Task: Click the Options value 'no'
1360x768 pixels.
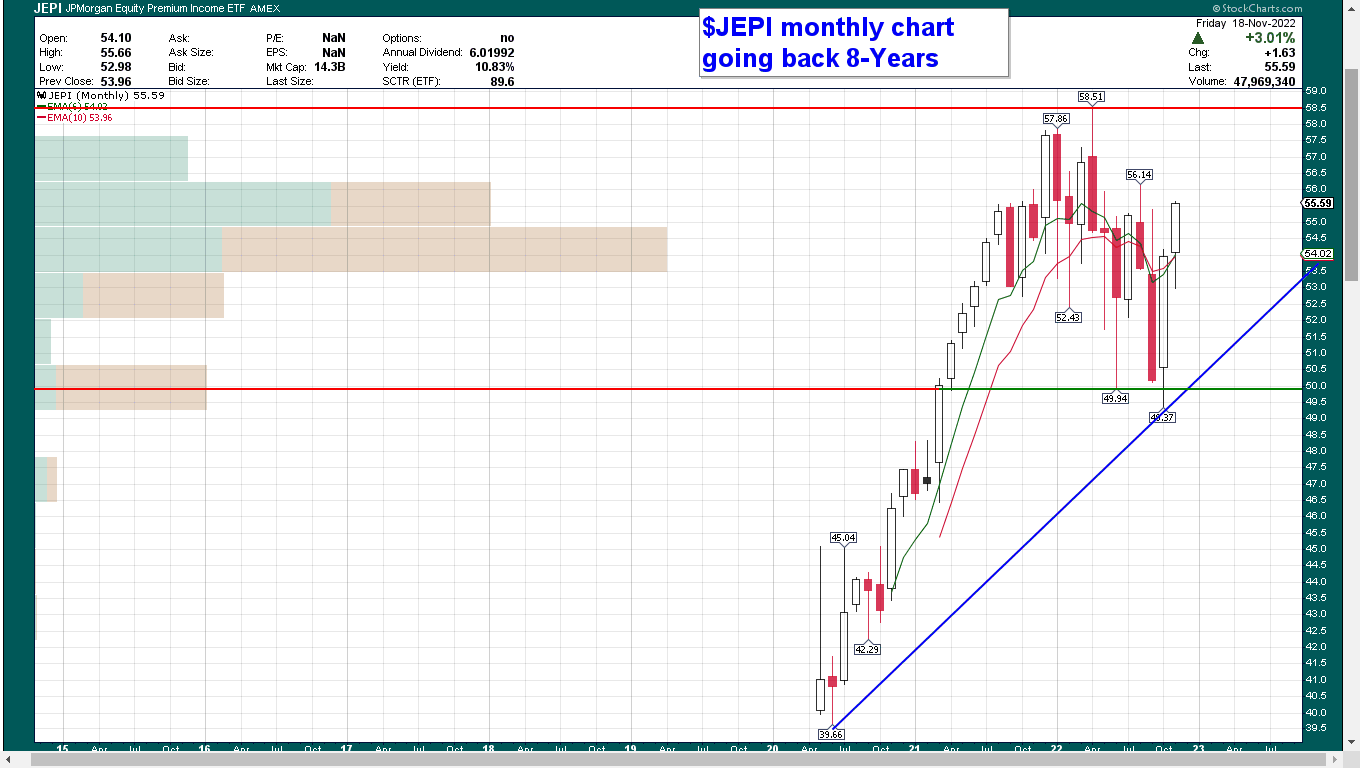Action: [507, 37]
